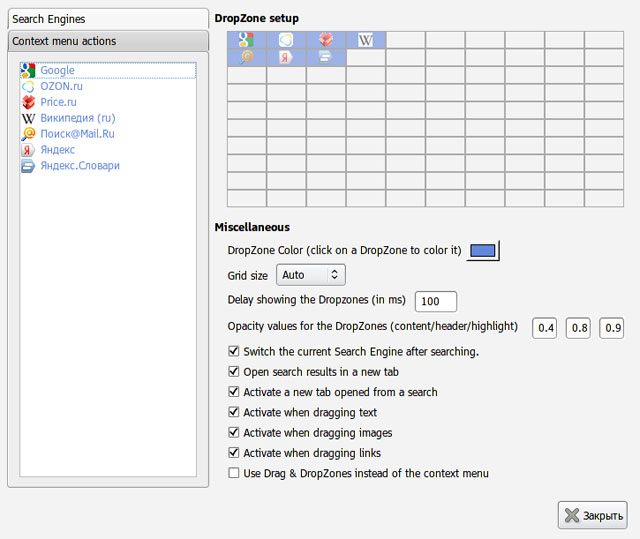The height and width of the screenshot is (539, 640).
Task: Click the Яндекс.Словари DropZone cell in the grid
Action: tap(326, 58)
